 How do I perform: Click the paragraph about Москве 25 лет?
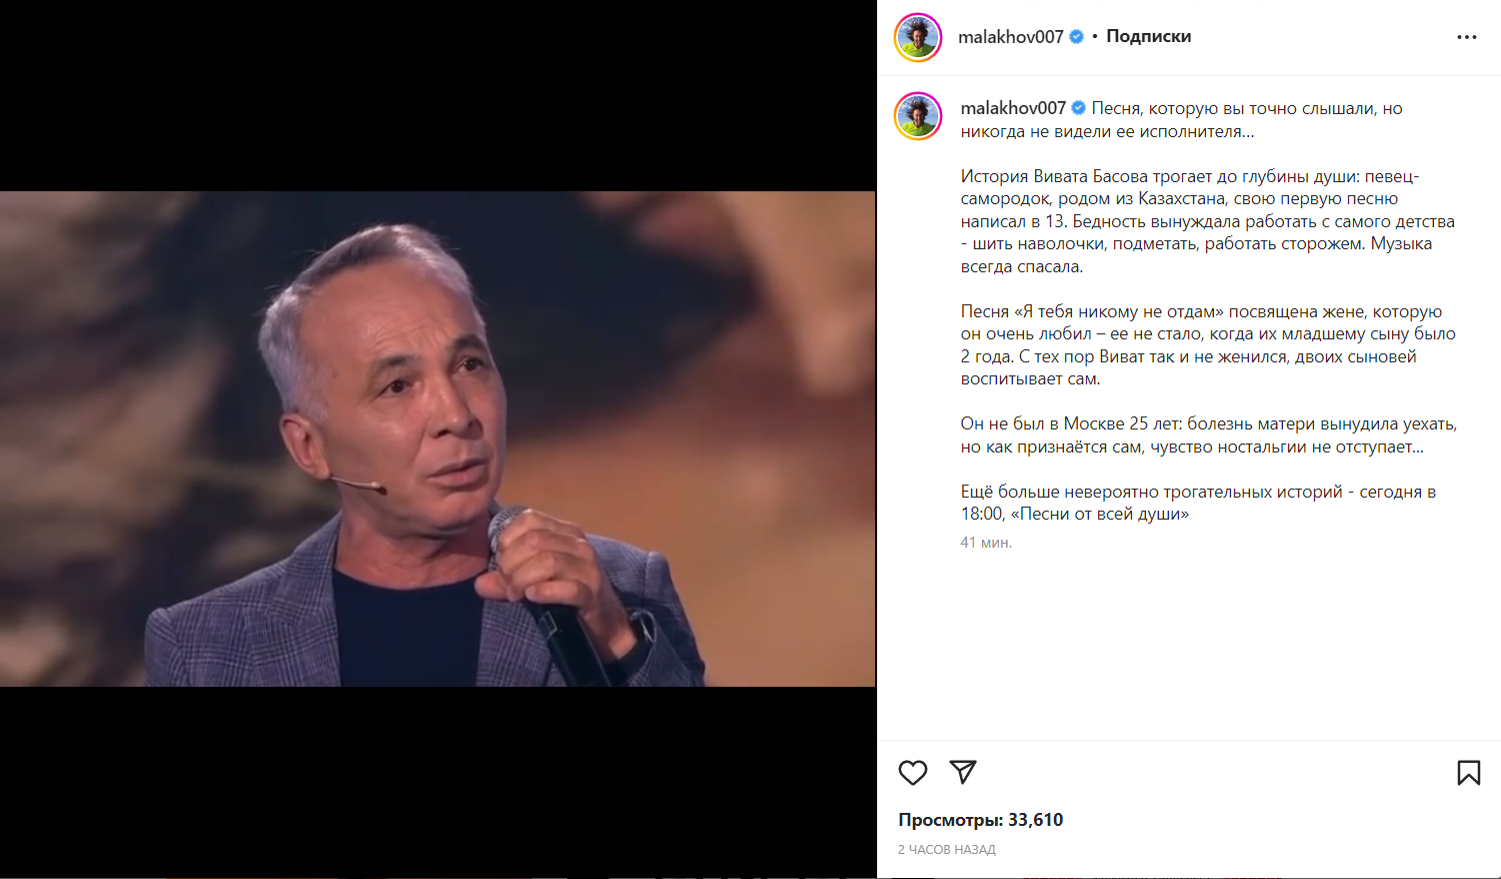[x=1209, y=435]
